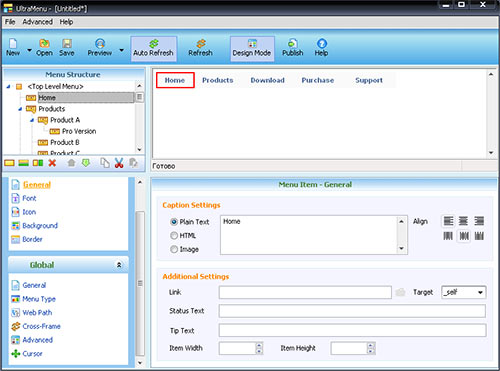
Task: Open Global Advanced settings
Action: [38, 340]
